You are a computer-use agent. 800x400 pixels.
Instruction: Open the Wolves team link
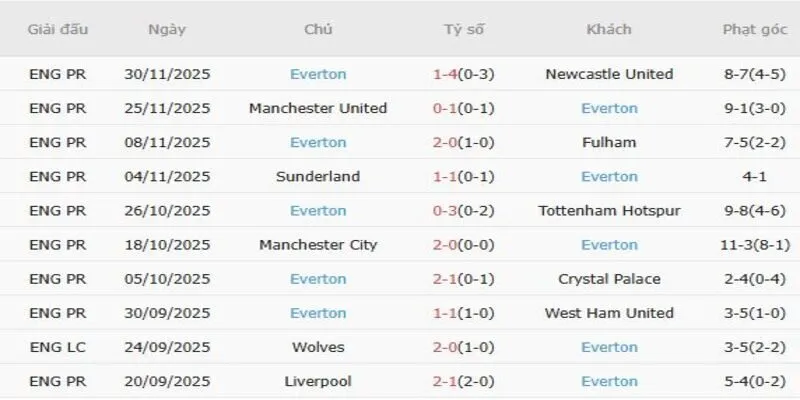[x=318, y=347]
